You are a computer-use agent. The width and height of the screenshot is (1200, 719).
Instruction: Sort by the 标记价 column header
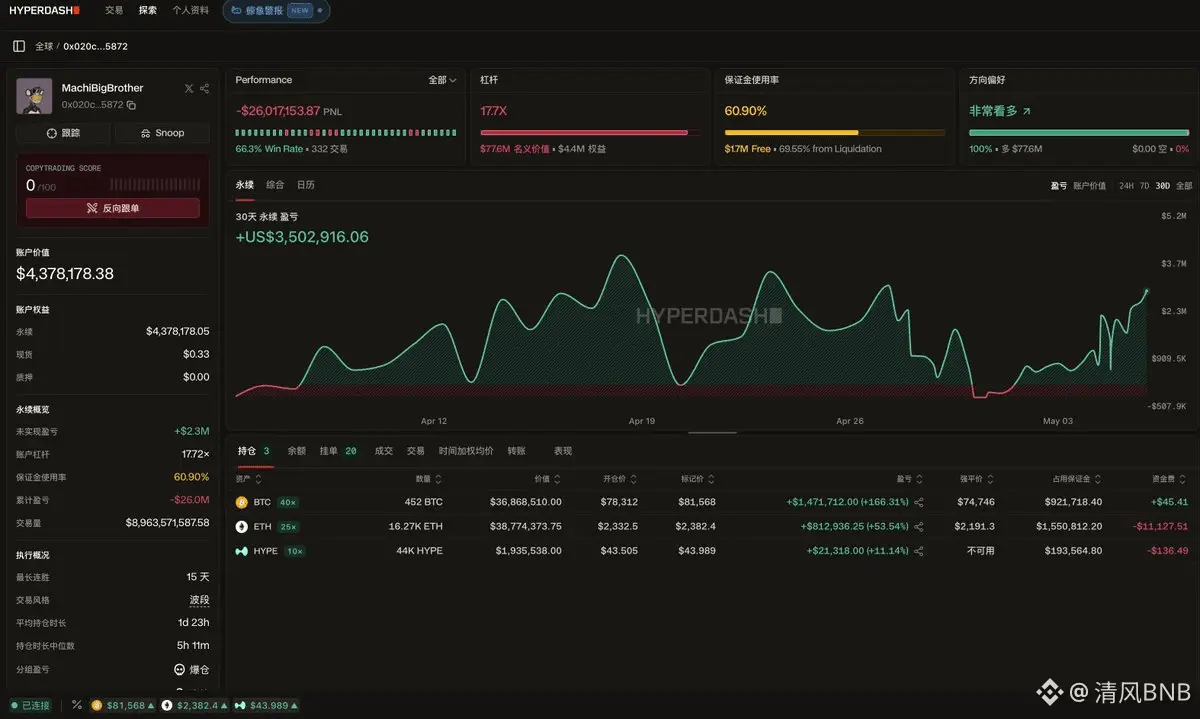point(700,479)
